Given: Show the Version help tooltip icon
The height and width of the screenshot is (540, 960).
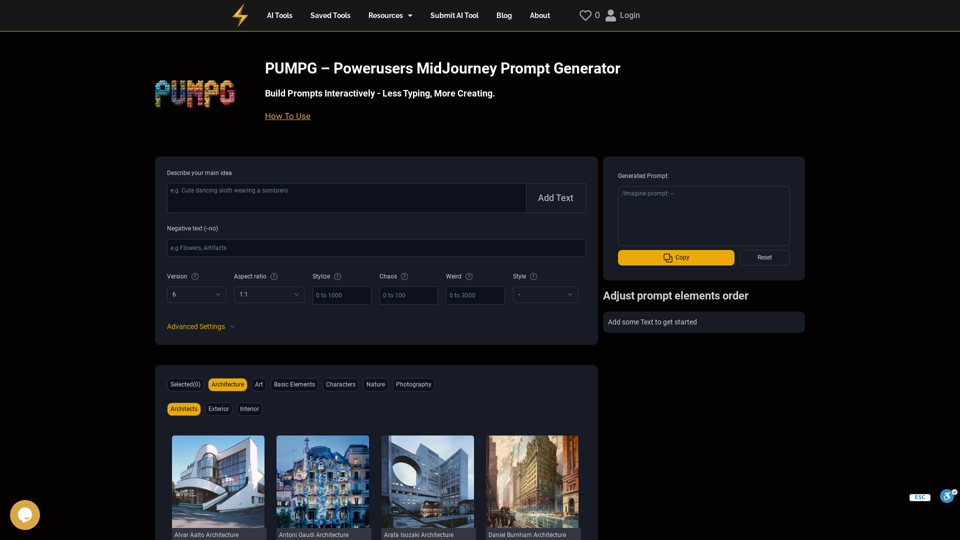Looking at the screenshot, I should click(195, 277).
